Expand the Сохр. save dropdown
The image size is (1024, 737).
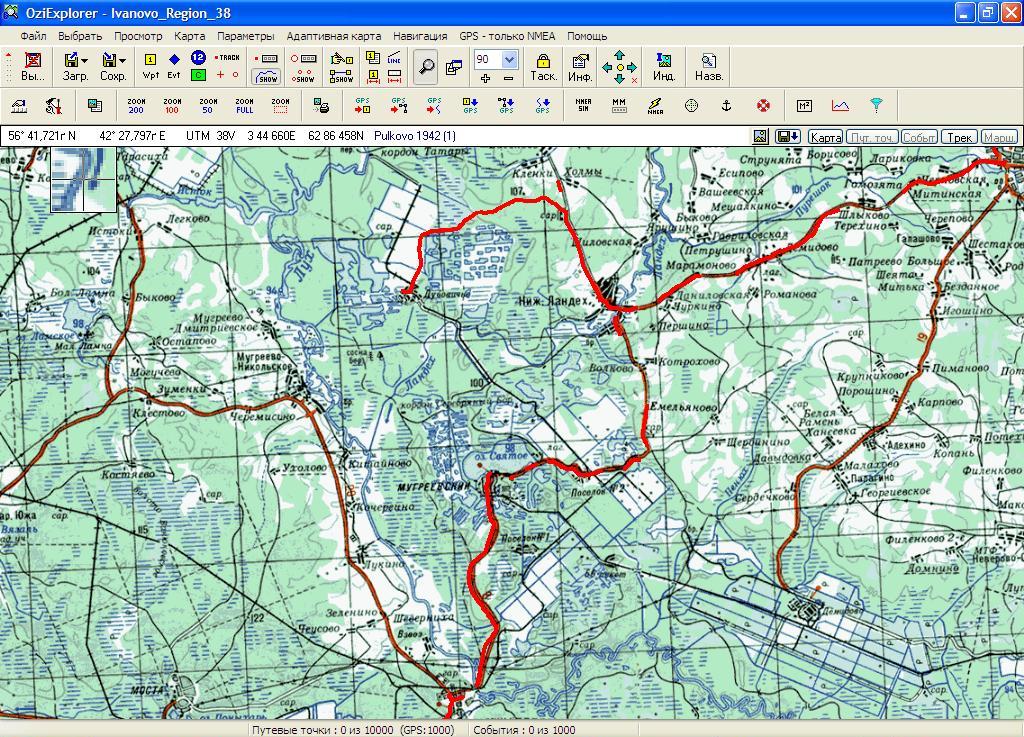[x=122, y=61]
